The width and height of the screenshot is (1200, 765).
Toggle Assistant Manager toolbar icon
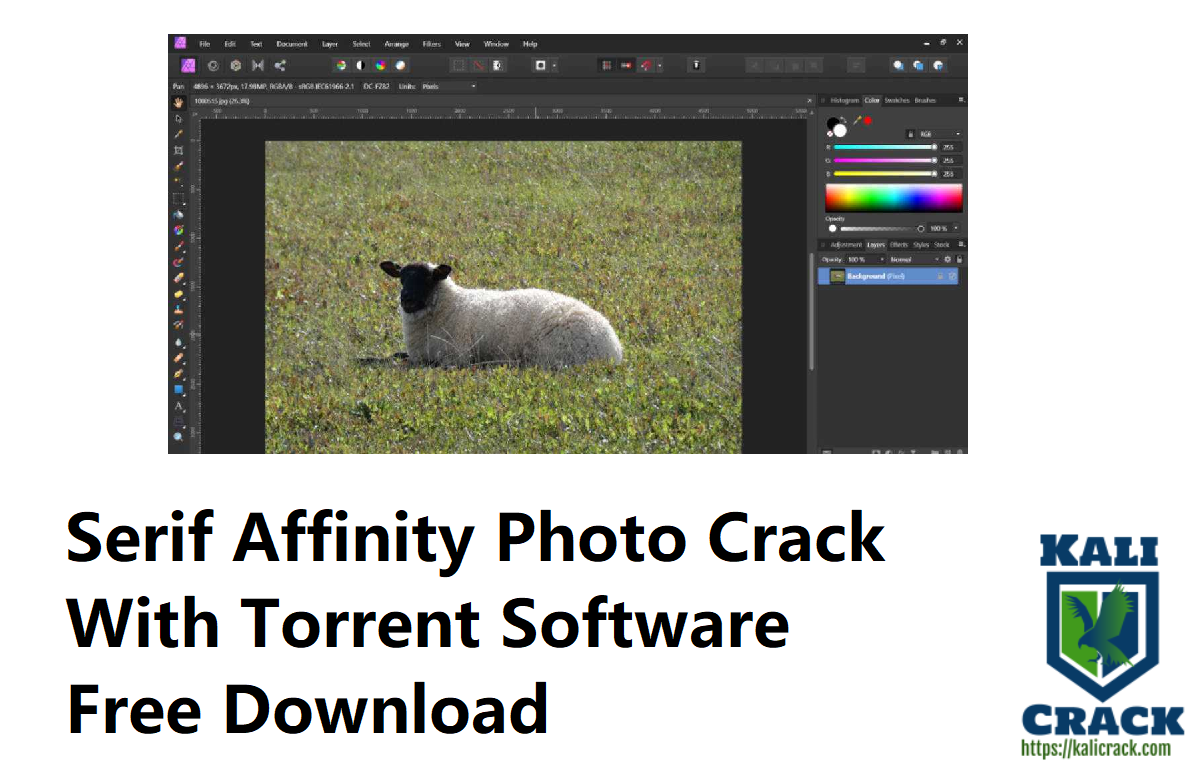[x=696, y=66]
